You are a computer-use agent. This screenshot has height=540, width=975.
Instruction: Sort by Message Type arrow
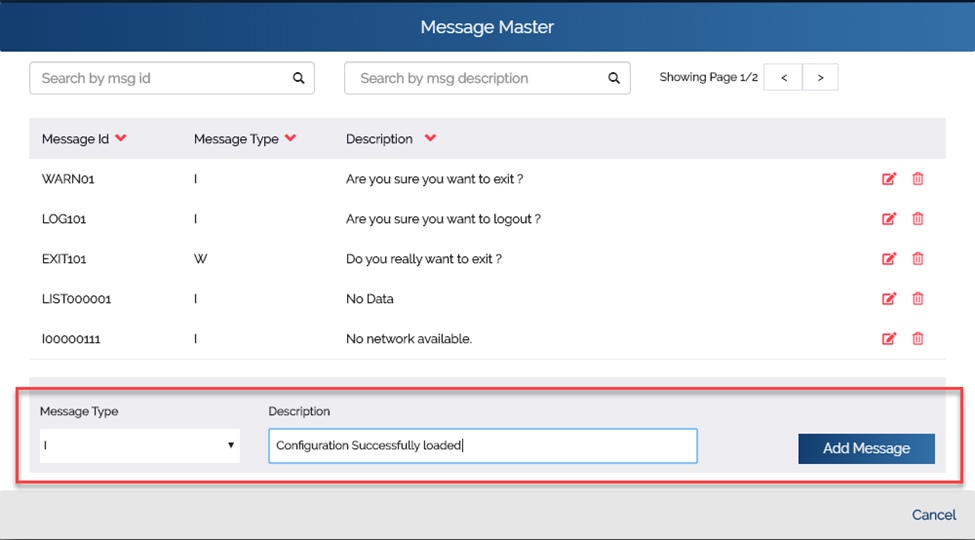290,138
